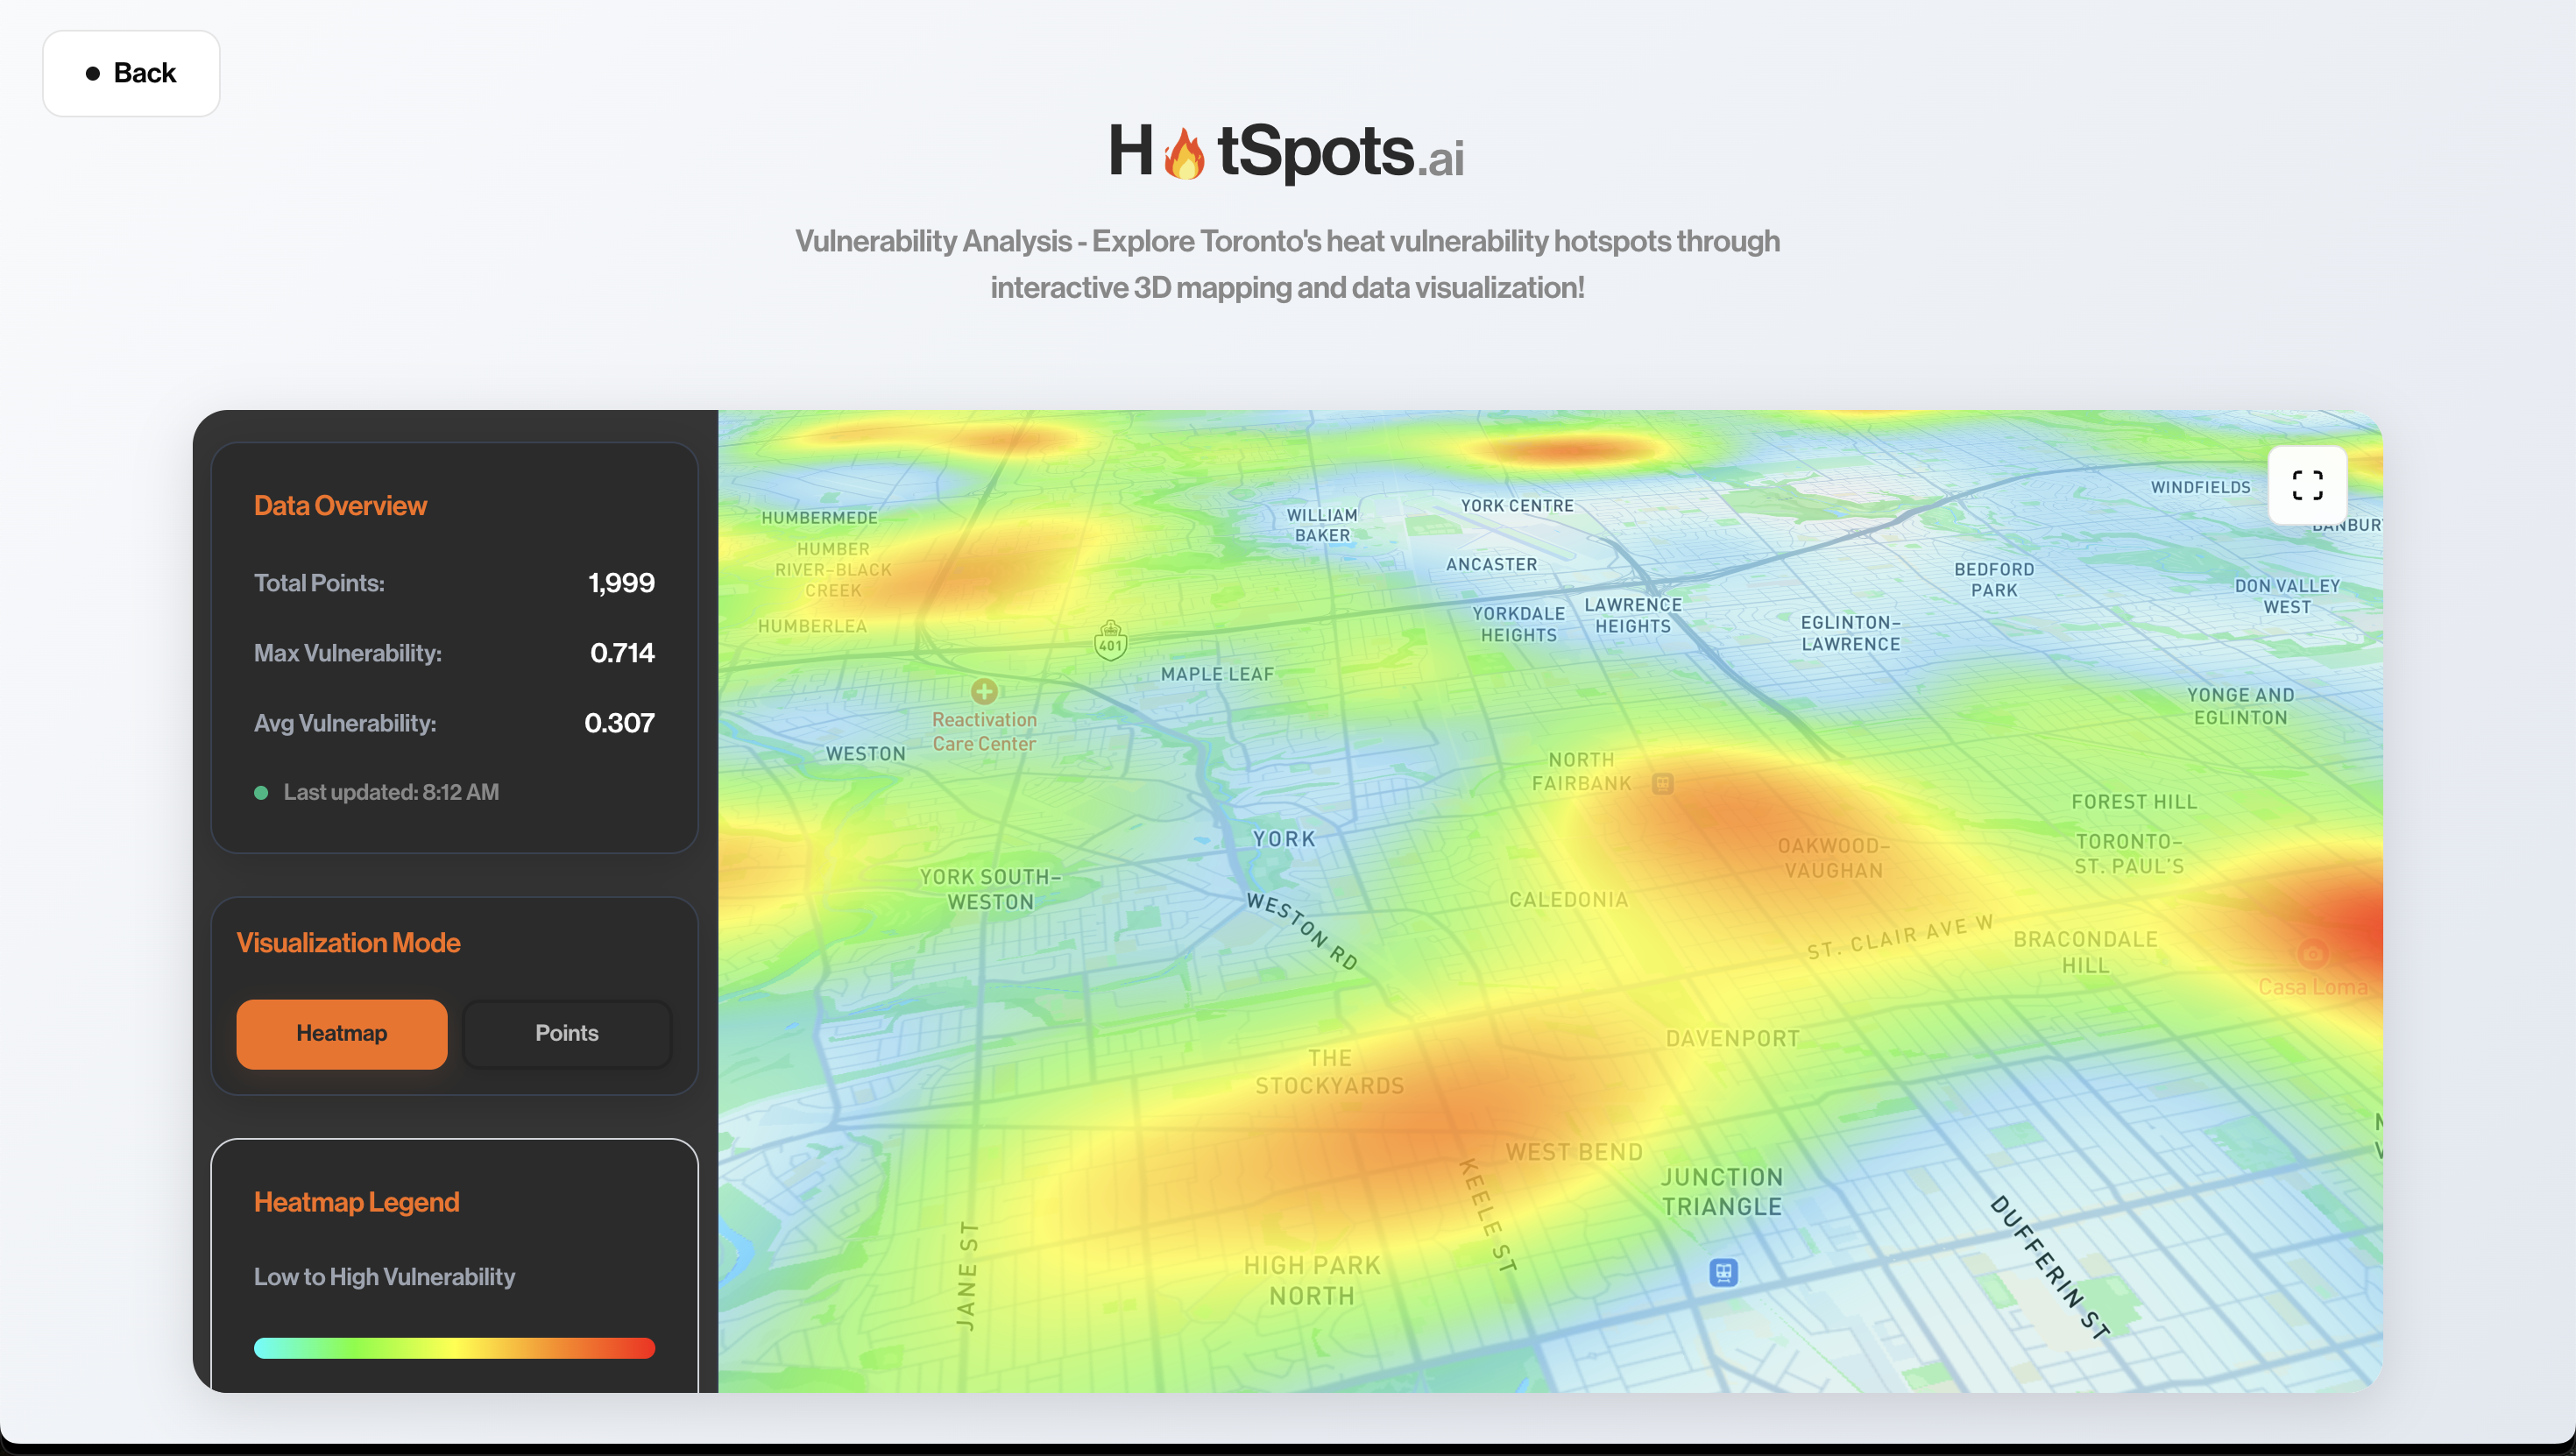Click the green last-updated status dot

click(261, 793)
